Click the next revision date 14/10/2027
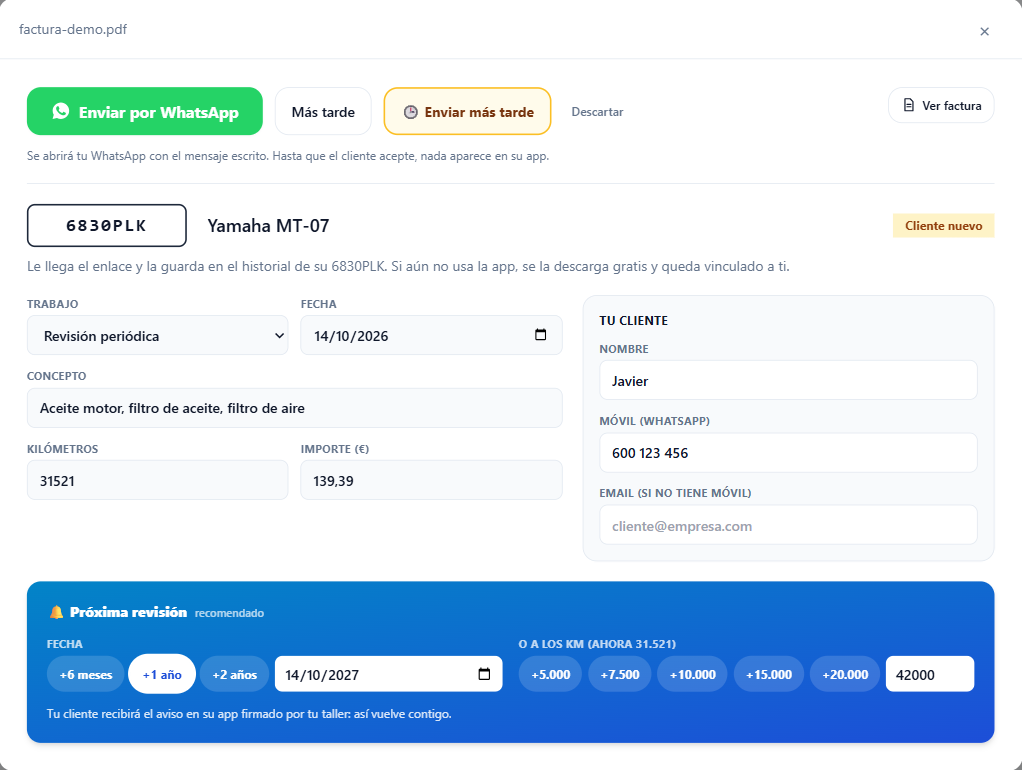 click(x=388, y=674)
